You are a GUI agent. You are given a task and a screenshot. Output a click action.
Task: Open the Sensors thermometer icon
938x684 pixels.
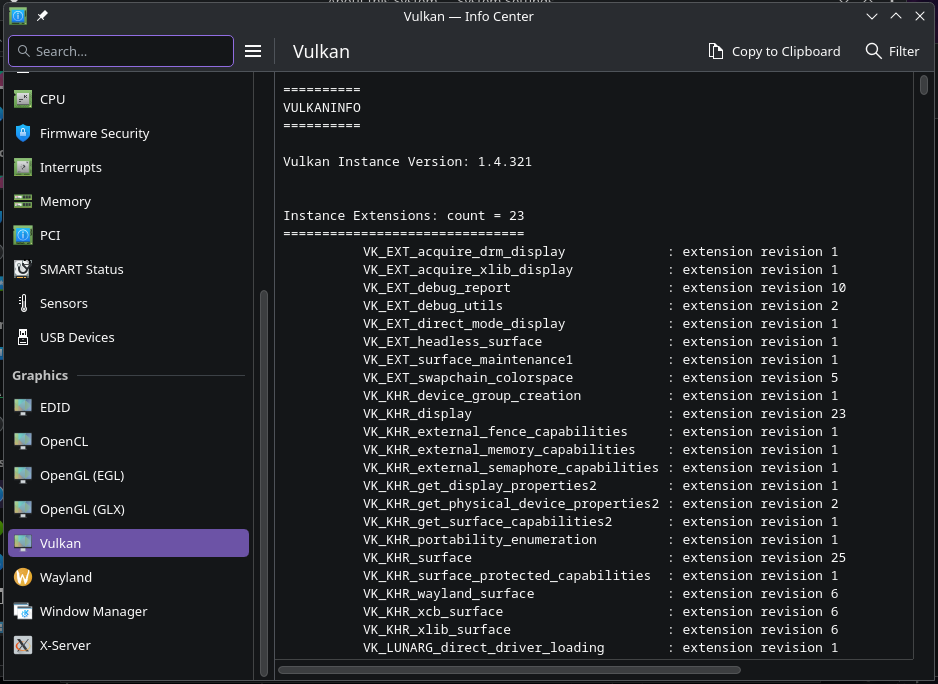click(x=23, y=303)
